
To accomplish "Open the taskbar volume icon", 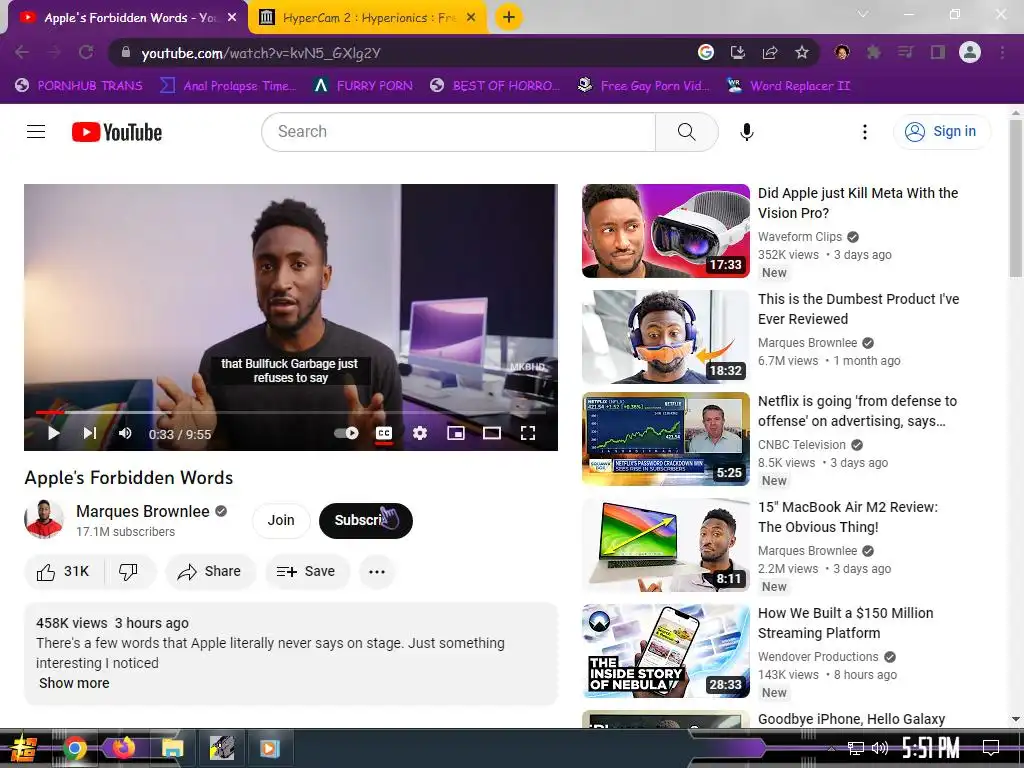I will [x=880, y=748].
